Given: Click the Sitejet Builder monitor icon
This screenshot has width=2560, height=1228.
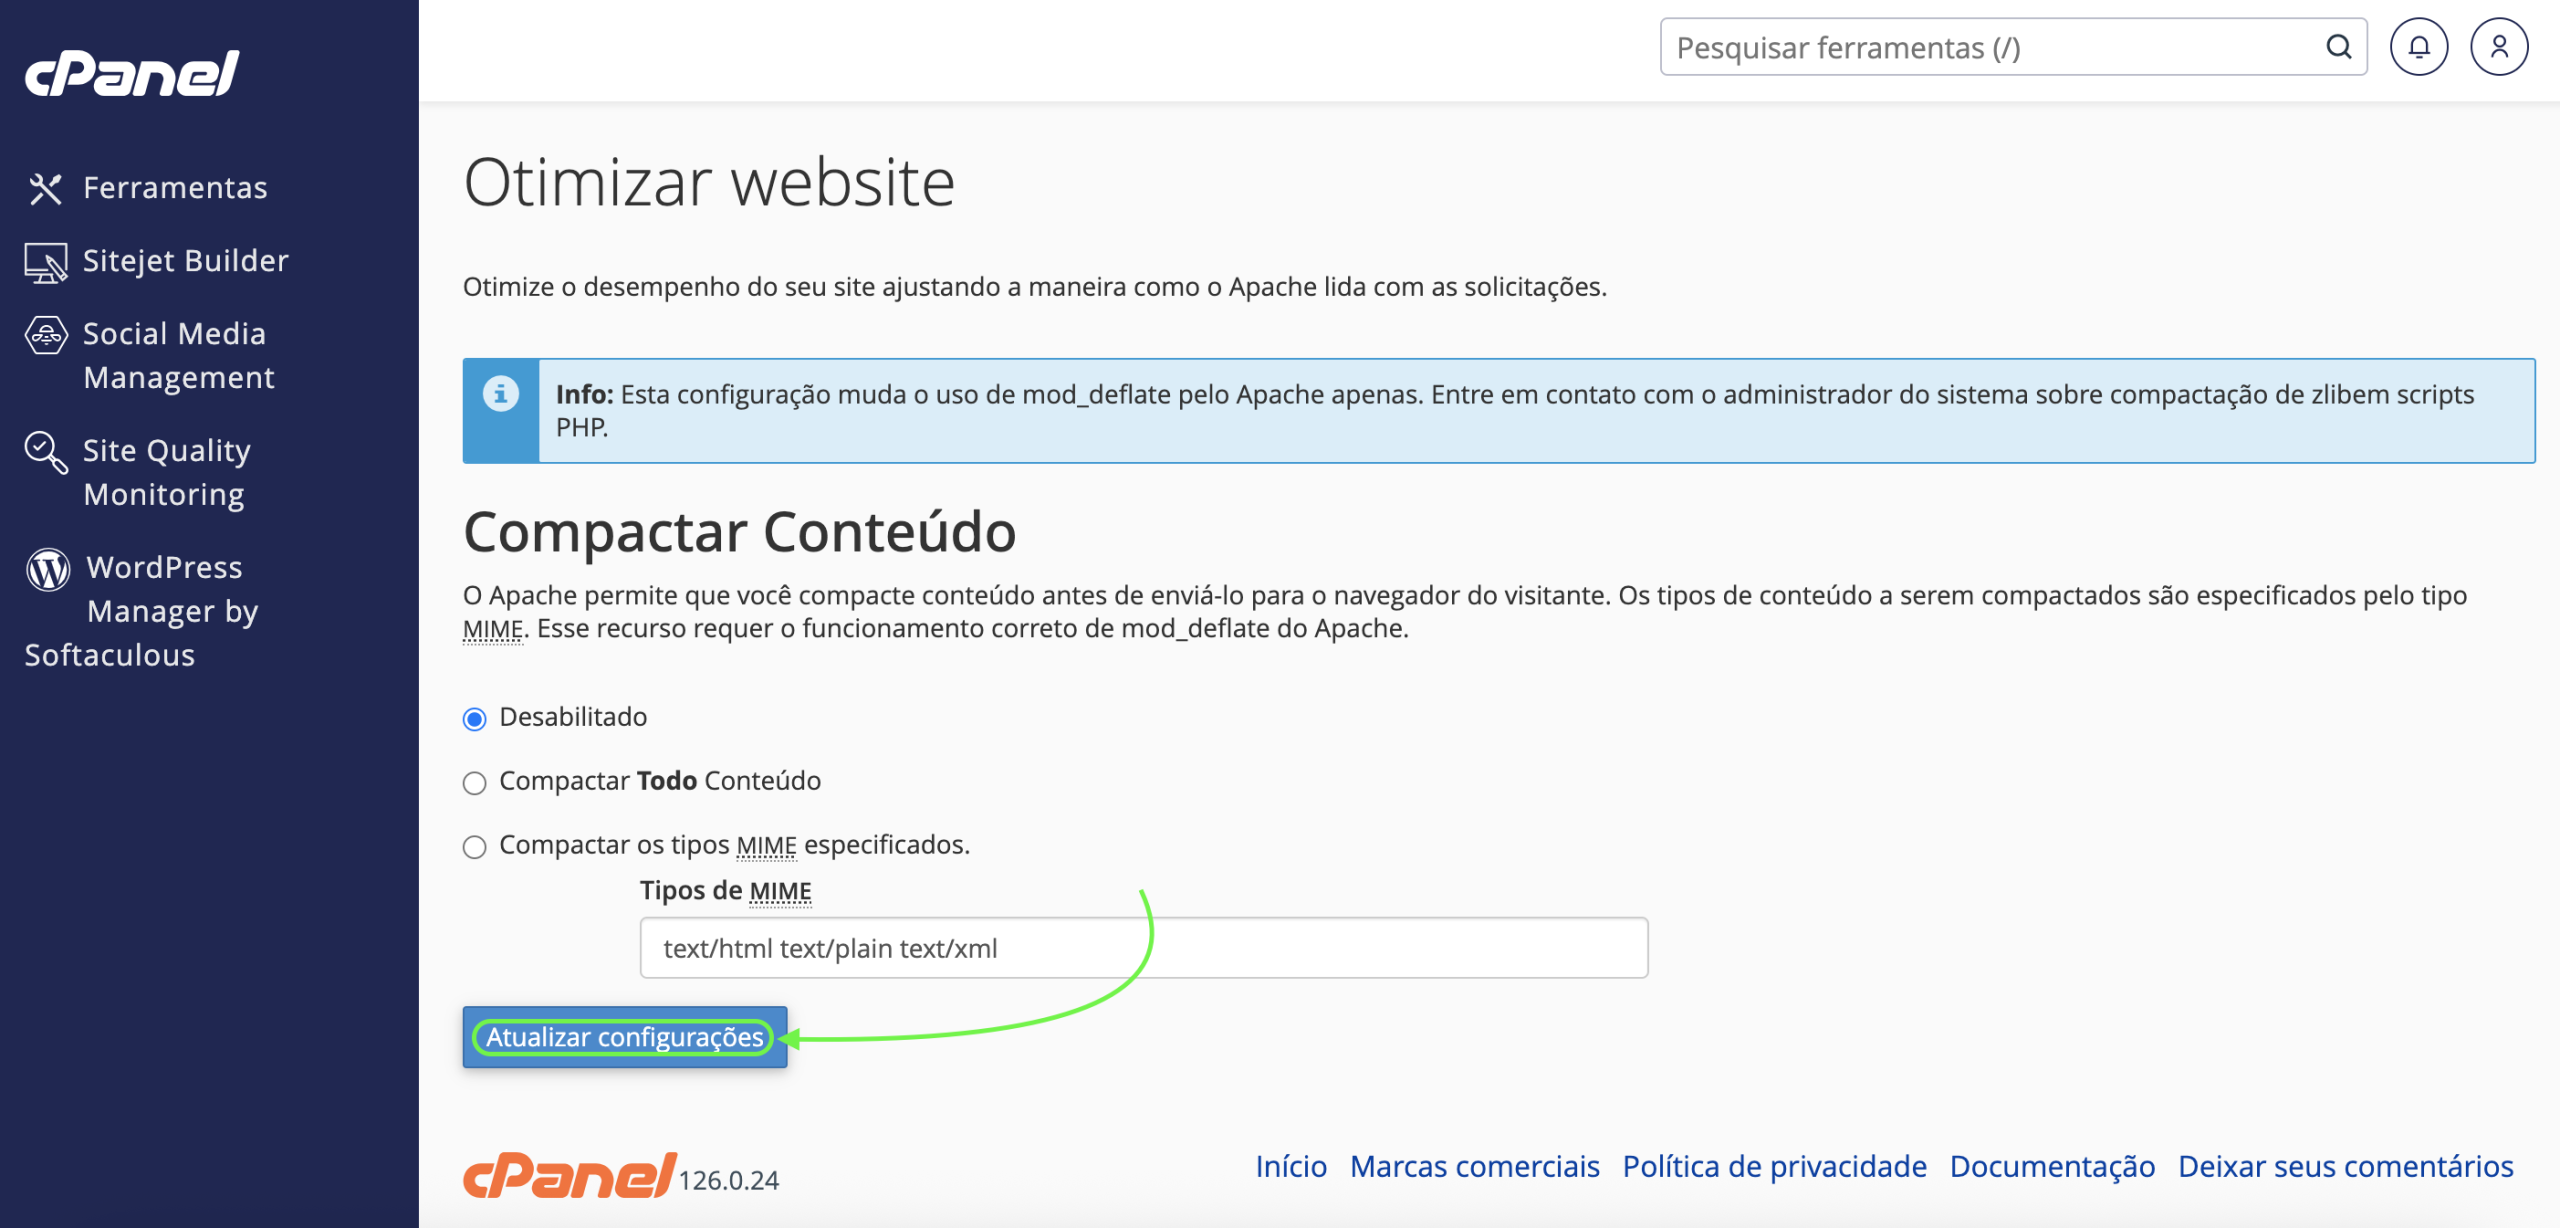Looking at the screenshot, I should coord(46,262).
